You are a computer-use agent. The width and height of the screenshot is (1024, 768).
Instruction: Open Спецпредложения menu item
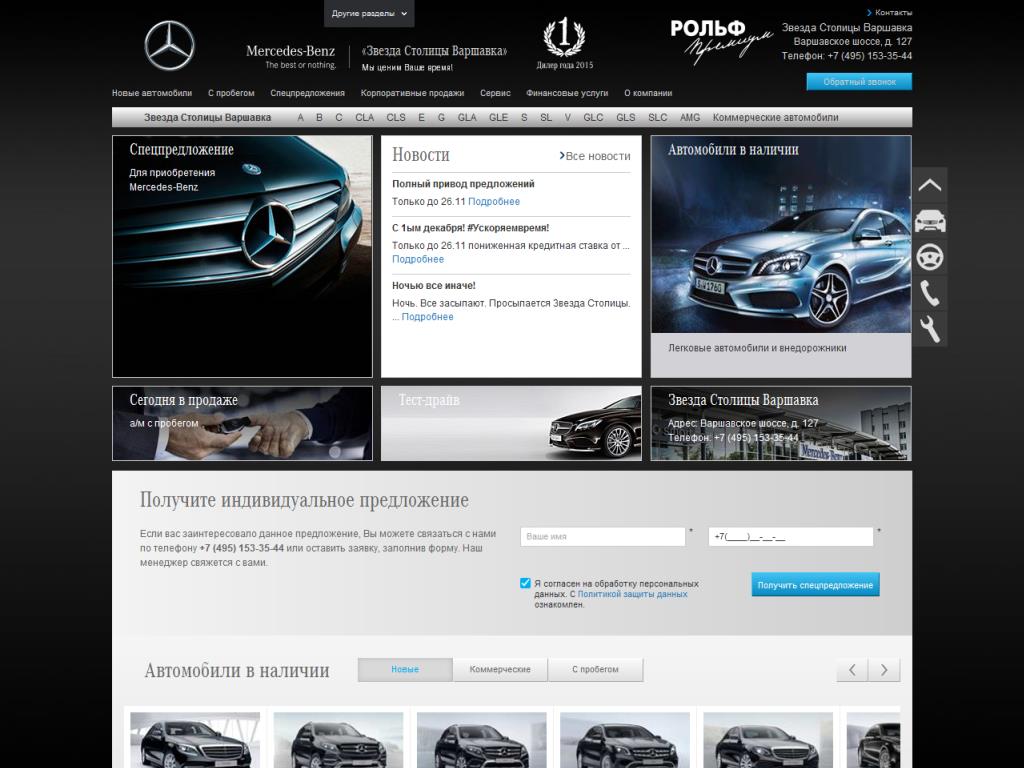[308, 93]
